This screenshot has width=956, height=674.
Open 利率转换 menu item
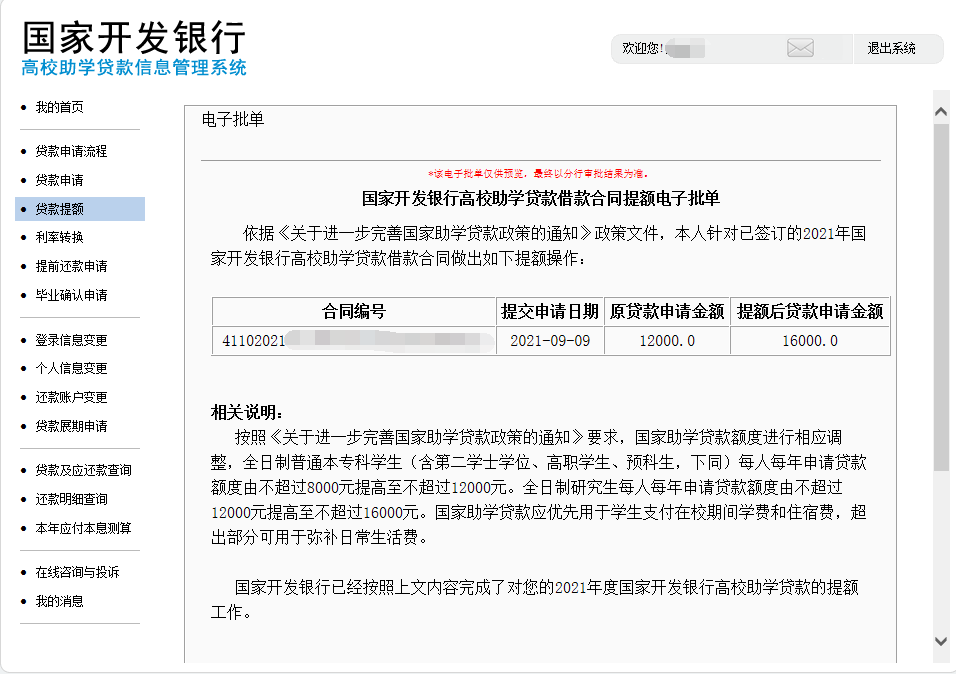60,237
